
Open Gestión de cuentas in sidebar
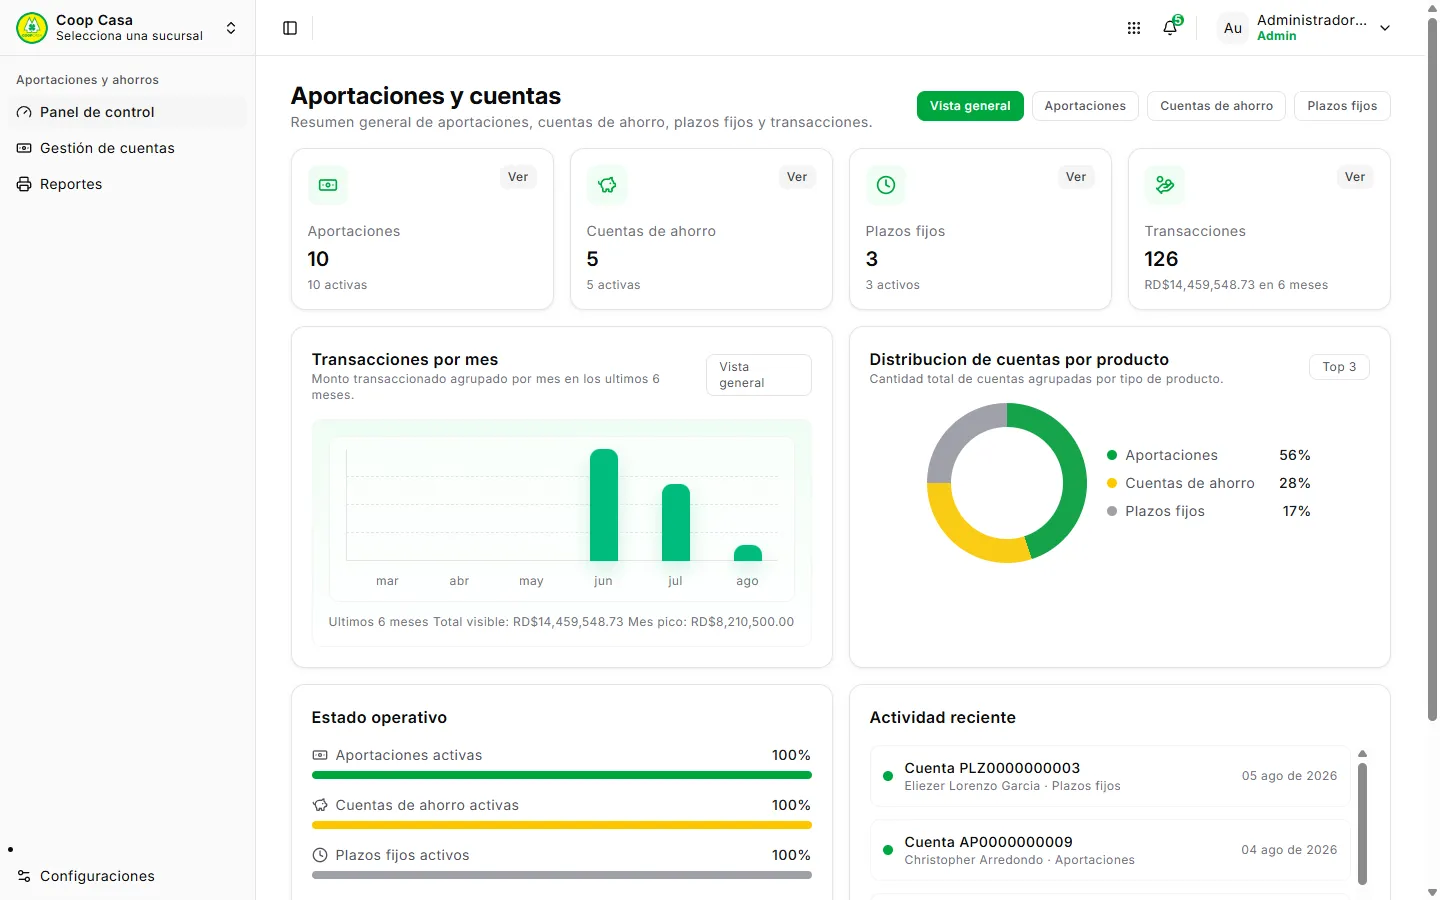(128, 148)
